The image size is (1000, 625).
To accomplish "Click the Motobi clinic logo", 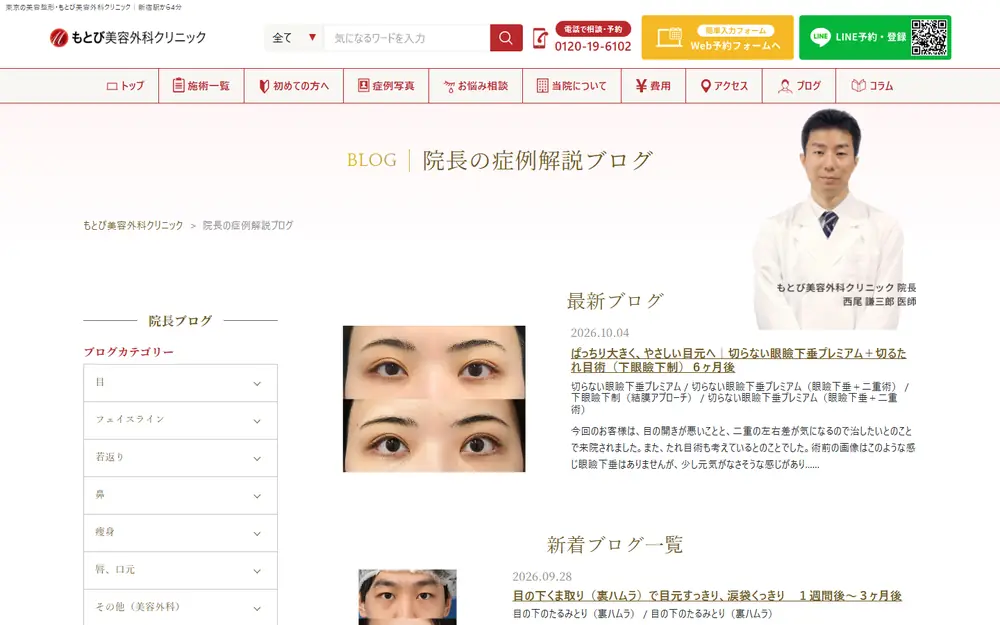I will pos(128,38).
